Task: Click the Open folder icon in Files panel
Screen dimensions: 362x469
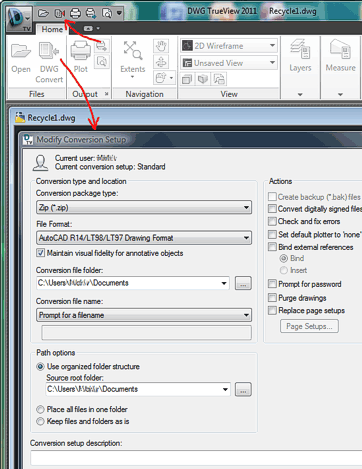Action: pyautogui.click(x=21, y=51)
